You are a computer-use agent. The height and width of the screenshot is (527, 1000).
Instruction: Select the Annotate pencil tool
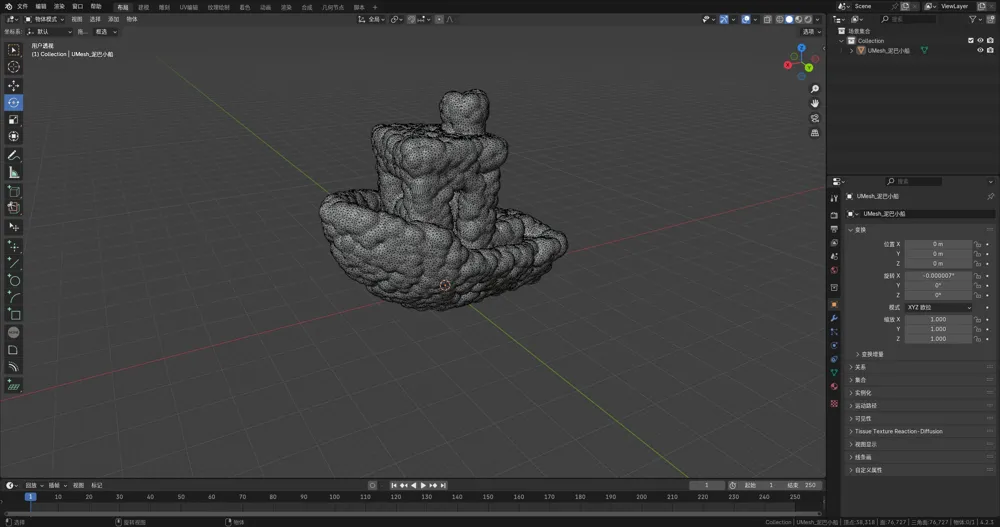[13, 156]
